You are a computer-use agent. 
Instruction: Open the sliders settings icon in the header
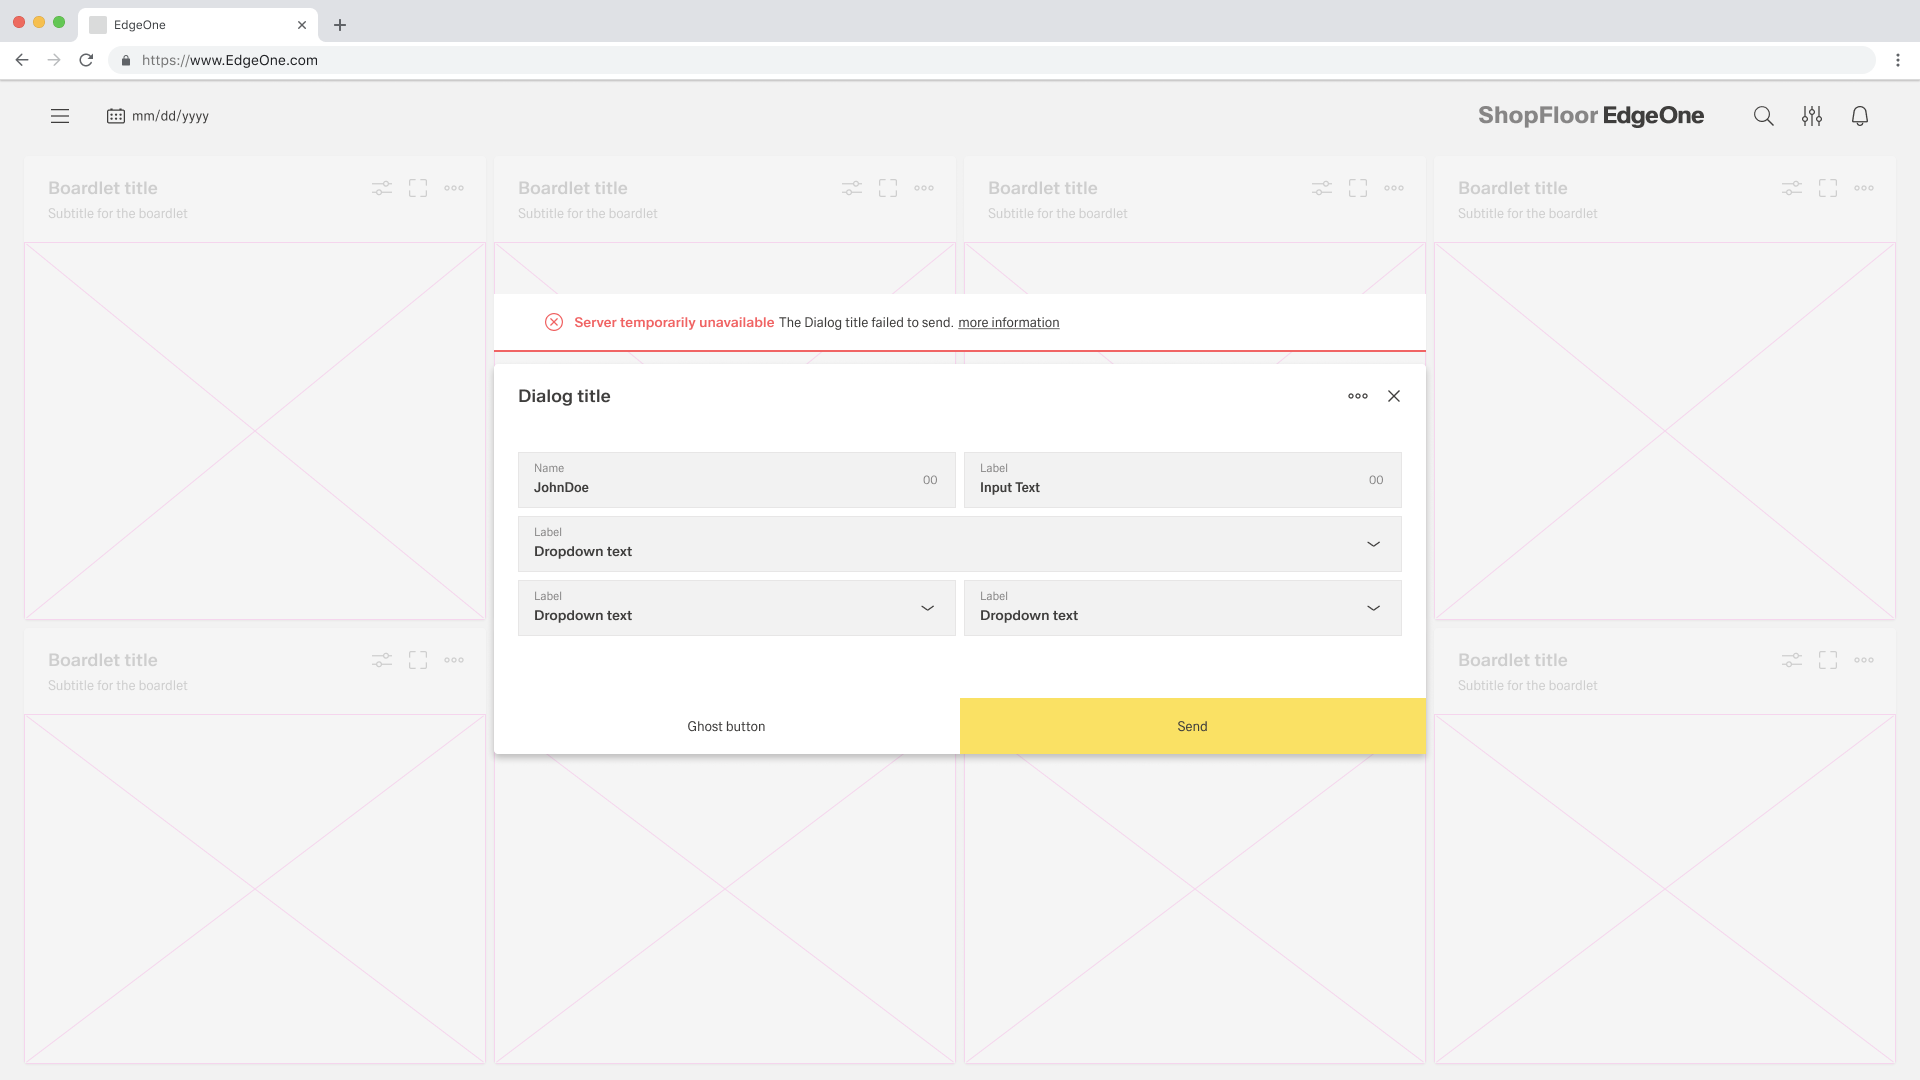click(x=1811, y=116)
